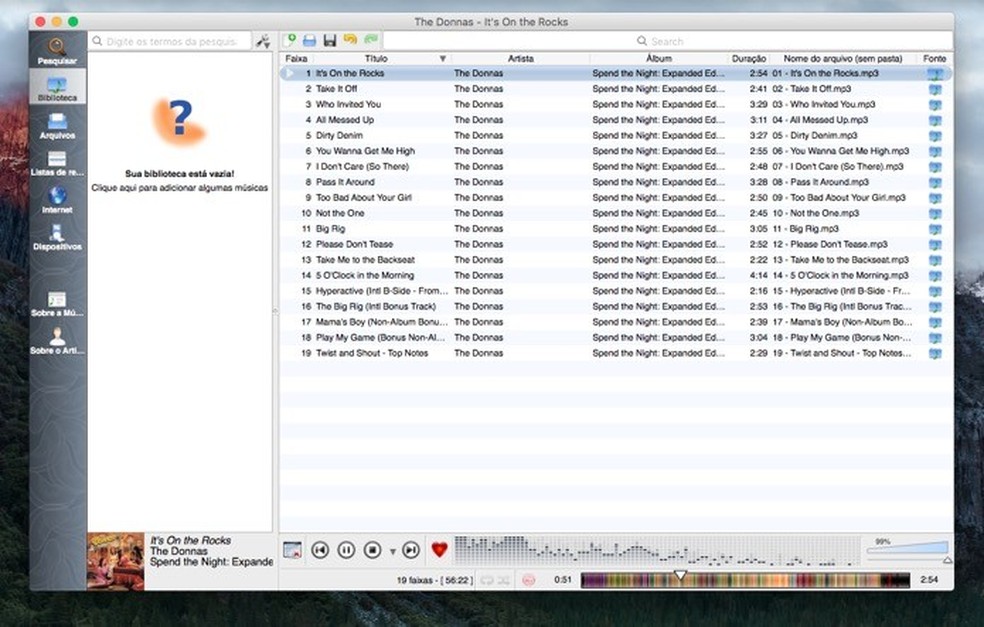984x627 pixels.
Task: Click the album cover thumbnail
Action: click(x=115, y=562)
